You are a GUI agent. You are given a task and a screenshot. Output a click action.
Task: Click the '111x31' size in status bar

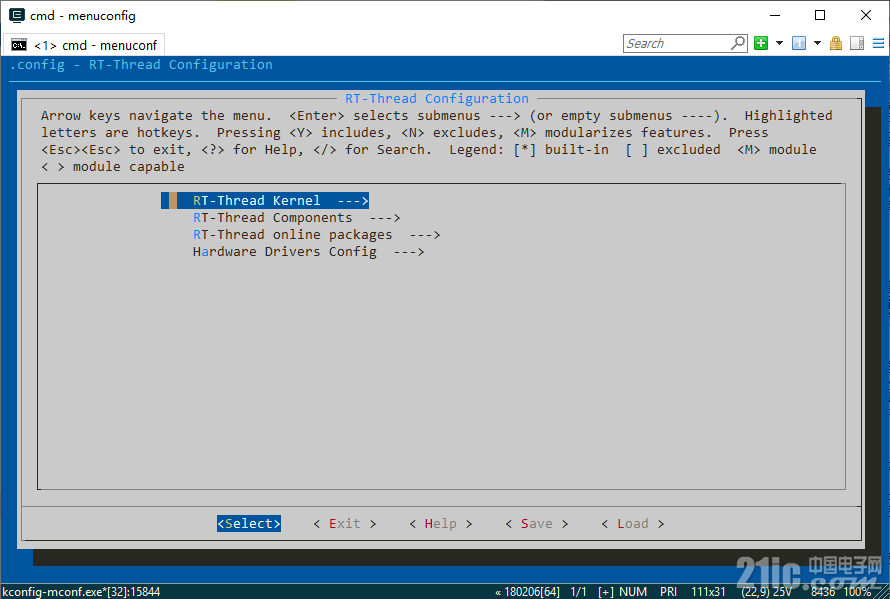coord(708,592)
